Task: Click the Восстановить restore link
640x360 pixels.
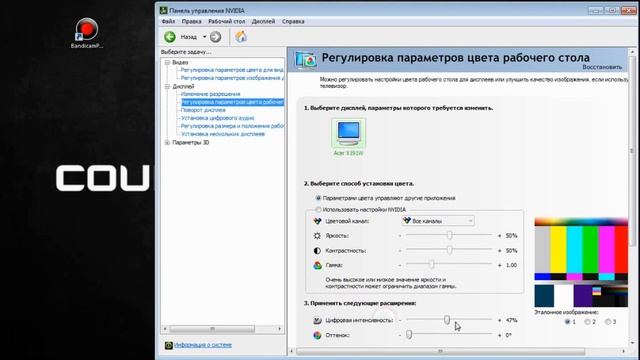Action: pos(602,67)
